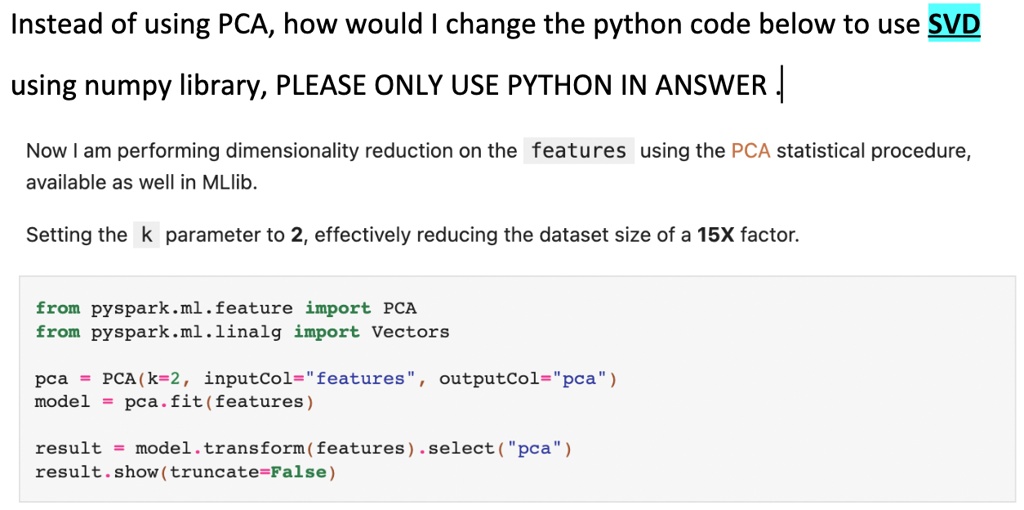Click the 'import Vectors' code line
This screenshot has width=1024, height=510.
[x=243, y=332]
